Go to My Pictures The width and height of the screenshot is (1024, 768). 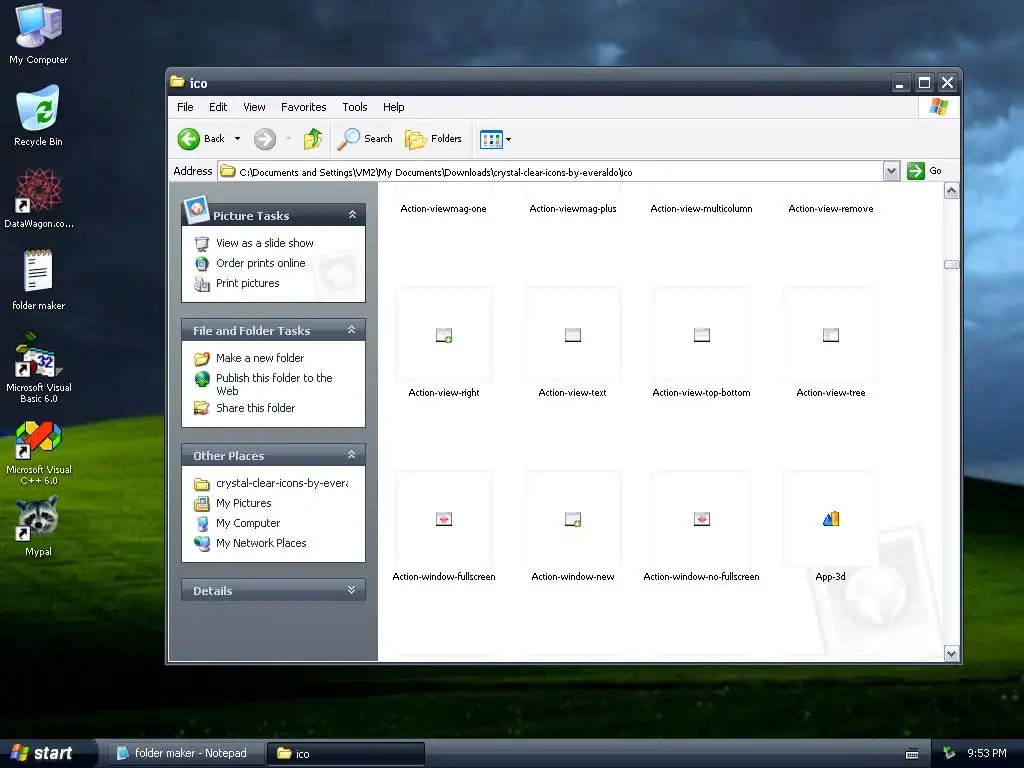244,504
